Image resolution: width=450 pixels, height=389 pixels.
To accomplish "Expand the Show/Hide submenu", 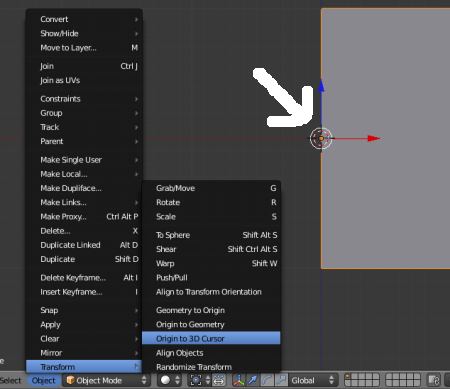I will coord(84,33).
